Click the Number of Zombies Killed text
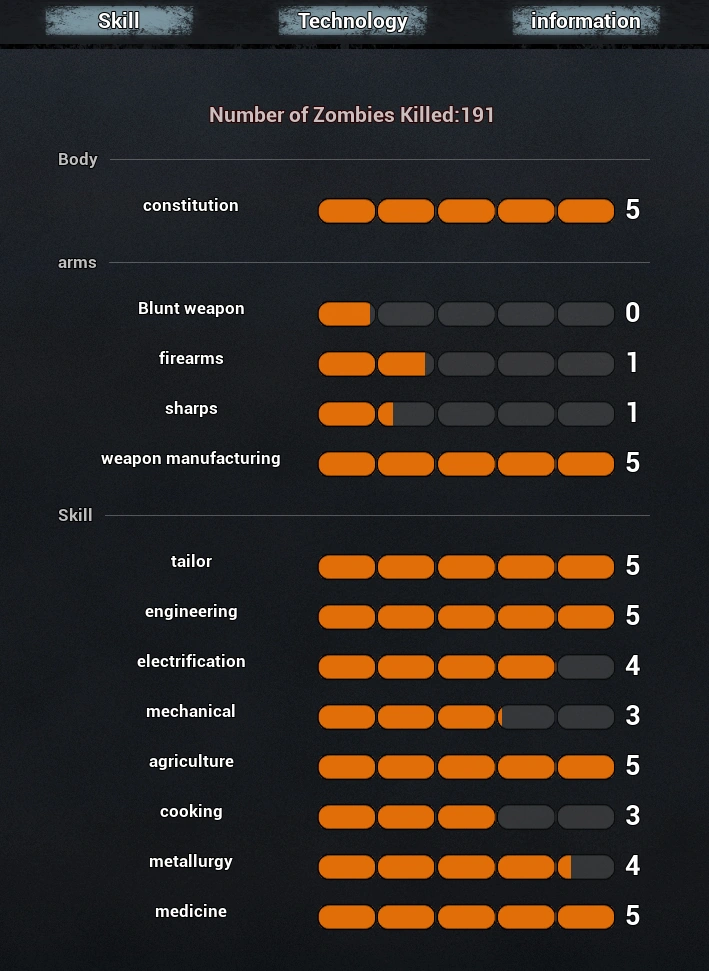The width and height of the screenshot is (709, 971). tap(352, 115)
